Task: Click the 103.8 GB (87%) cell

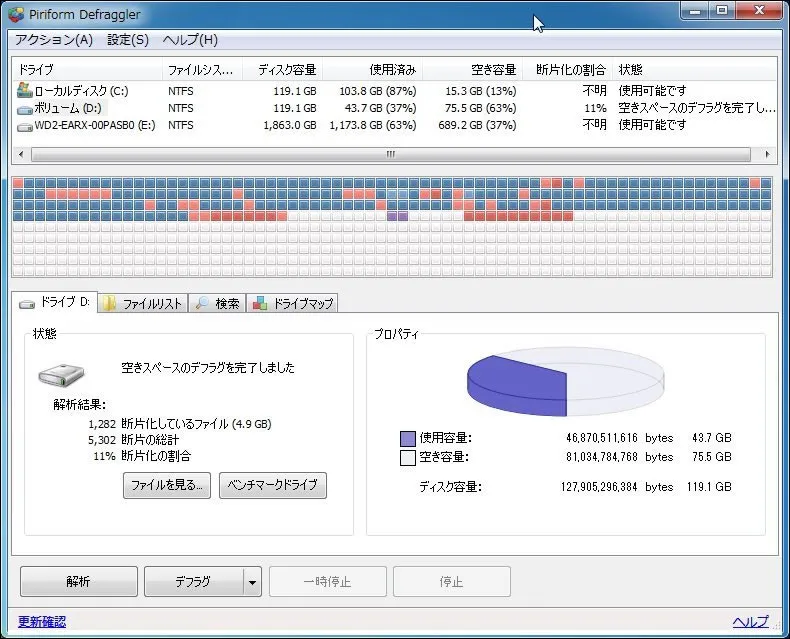Action: tap(378, 91)
